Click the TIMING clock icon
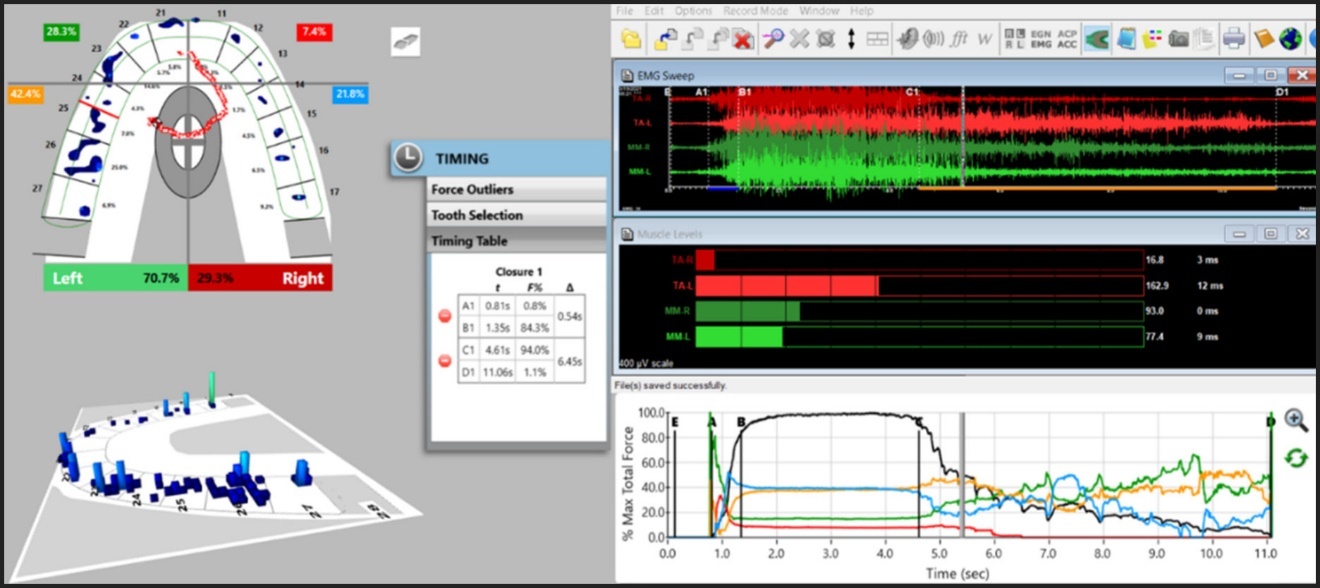 click(x=406, y=158)
